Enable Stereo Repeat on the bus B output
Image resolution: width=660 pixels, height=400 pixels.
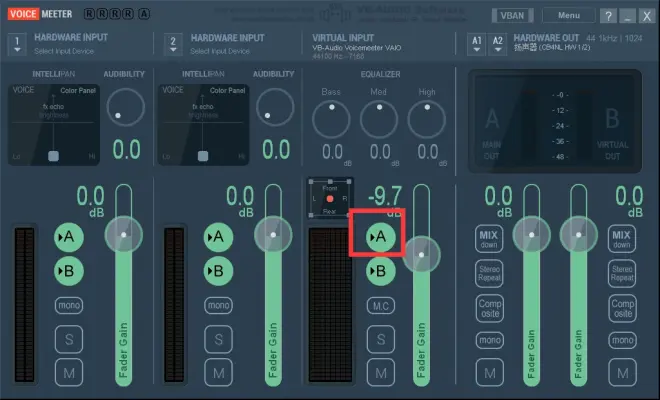point(622,274)
